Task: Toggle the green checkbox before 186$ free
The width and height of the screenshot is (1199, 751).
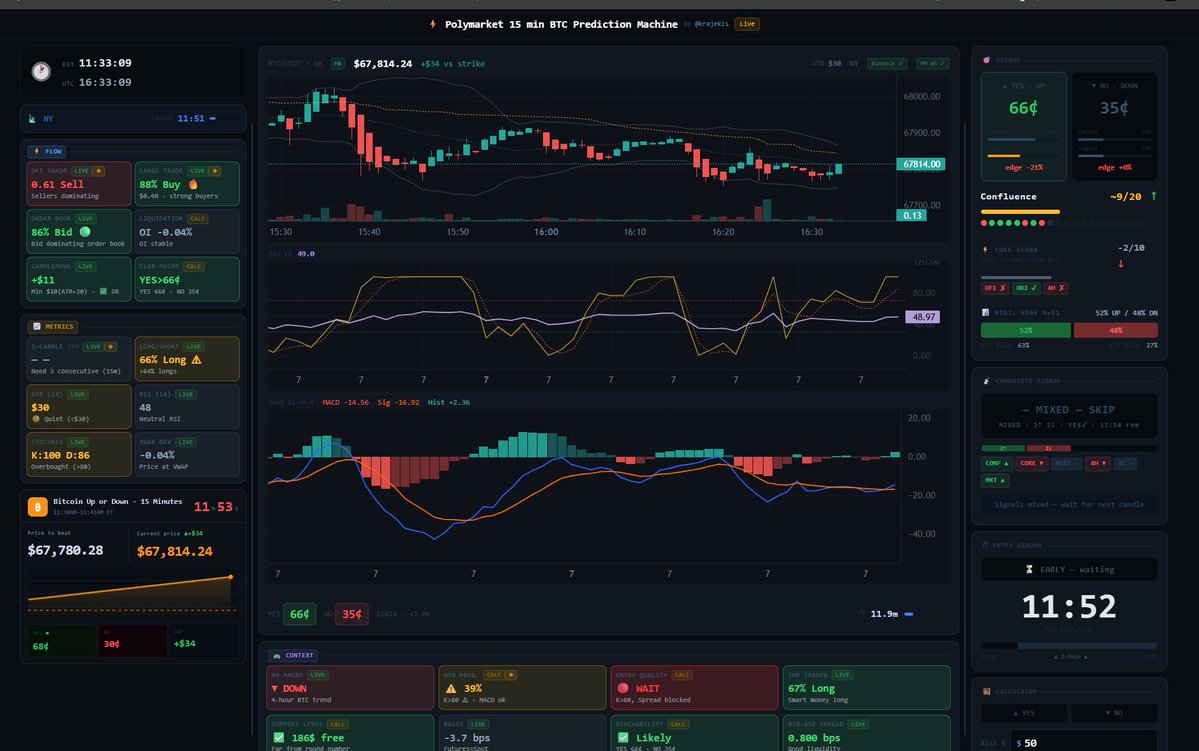Action: coord(278,738)
